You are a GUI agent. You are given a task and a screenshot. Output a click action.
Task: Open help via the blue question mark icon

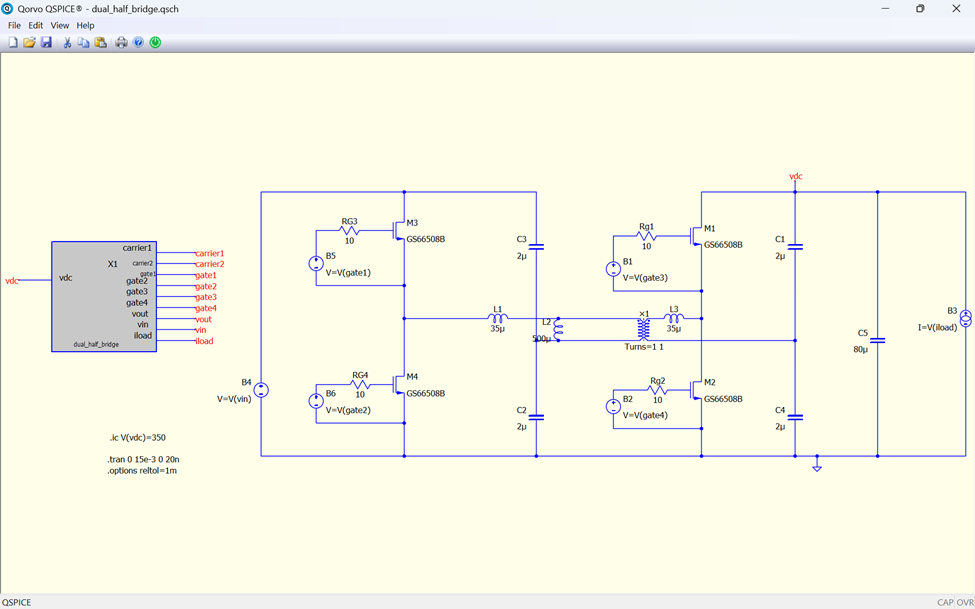pos(138,42)
